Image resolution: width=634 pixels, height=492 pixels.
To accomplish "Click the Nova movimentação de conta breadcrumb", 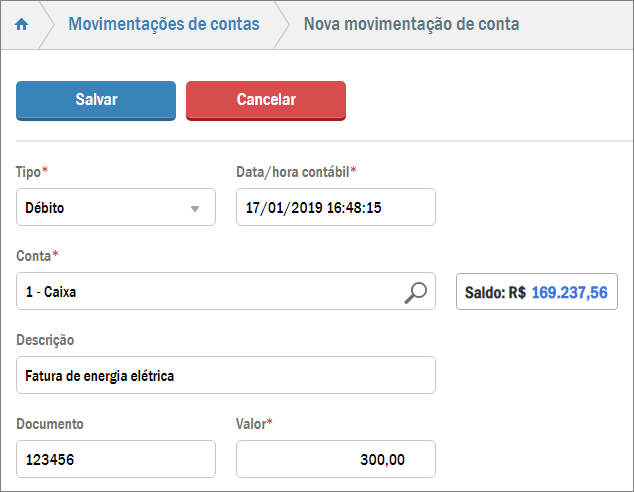I will [x=411, y=24].
